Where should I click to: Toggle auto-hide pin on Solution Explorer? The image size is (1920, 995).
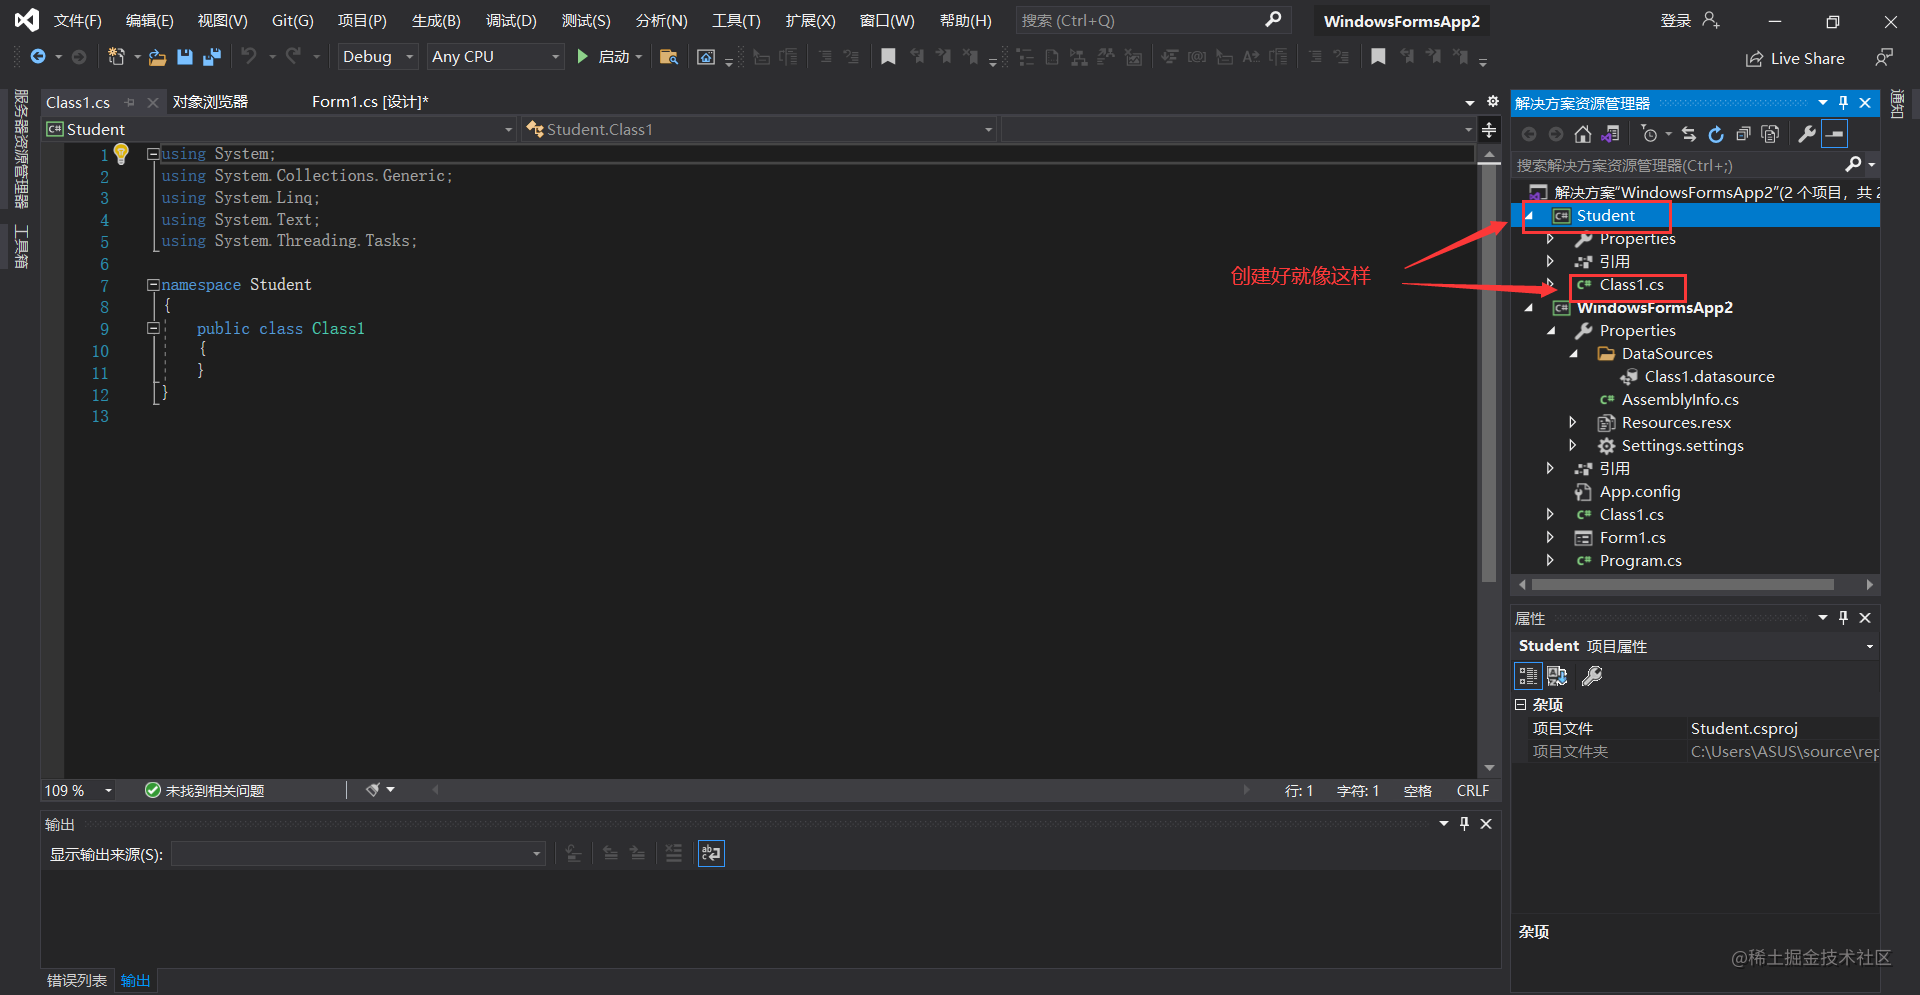tap(1844, 103)
